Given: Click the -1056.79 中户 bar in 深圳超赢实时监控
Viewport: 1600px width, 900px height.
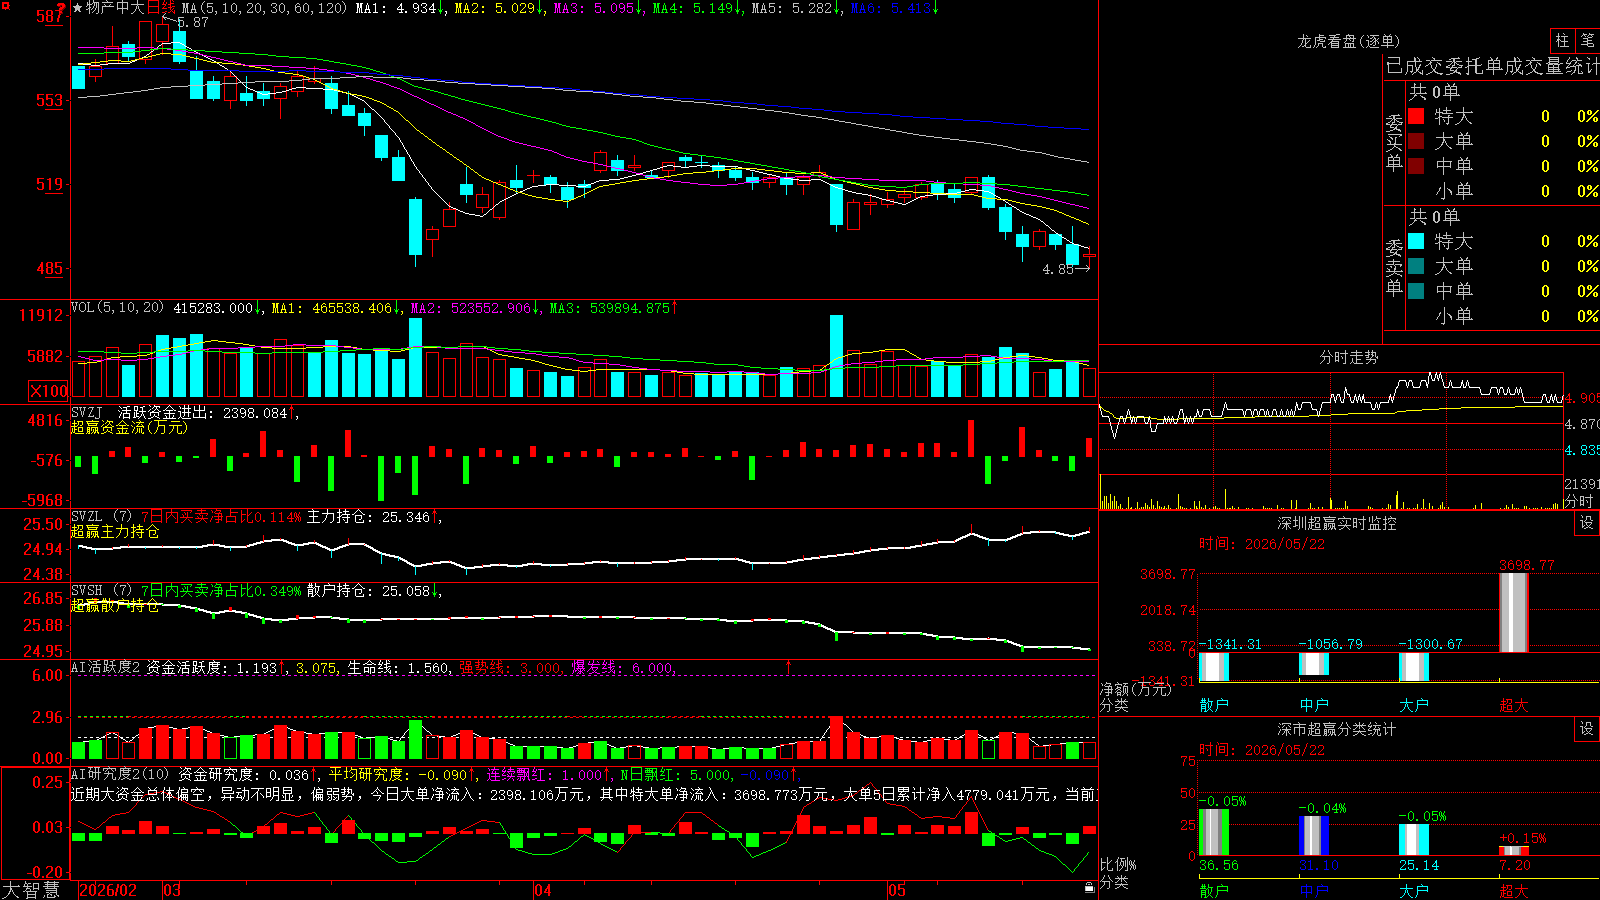Looking at the screenshot, I should click(x=1314, y=664).
